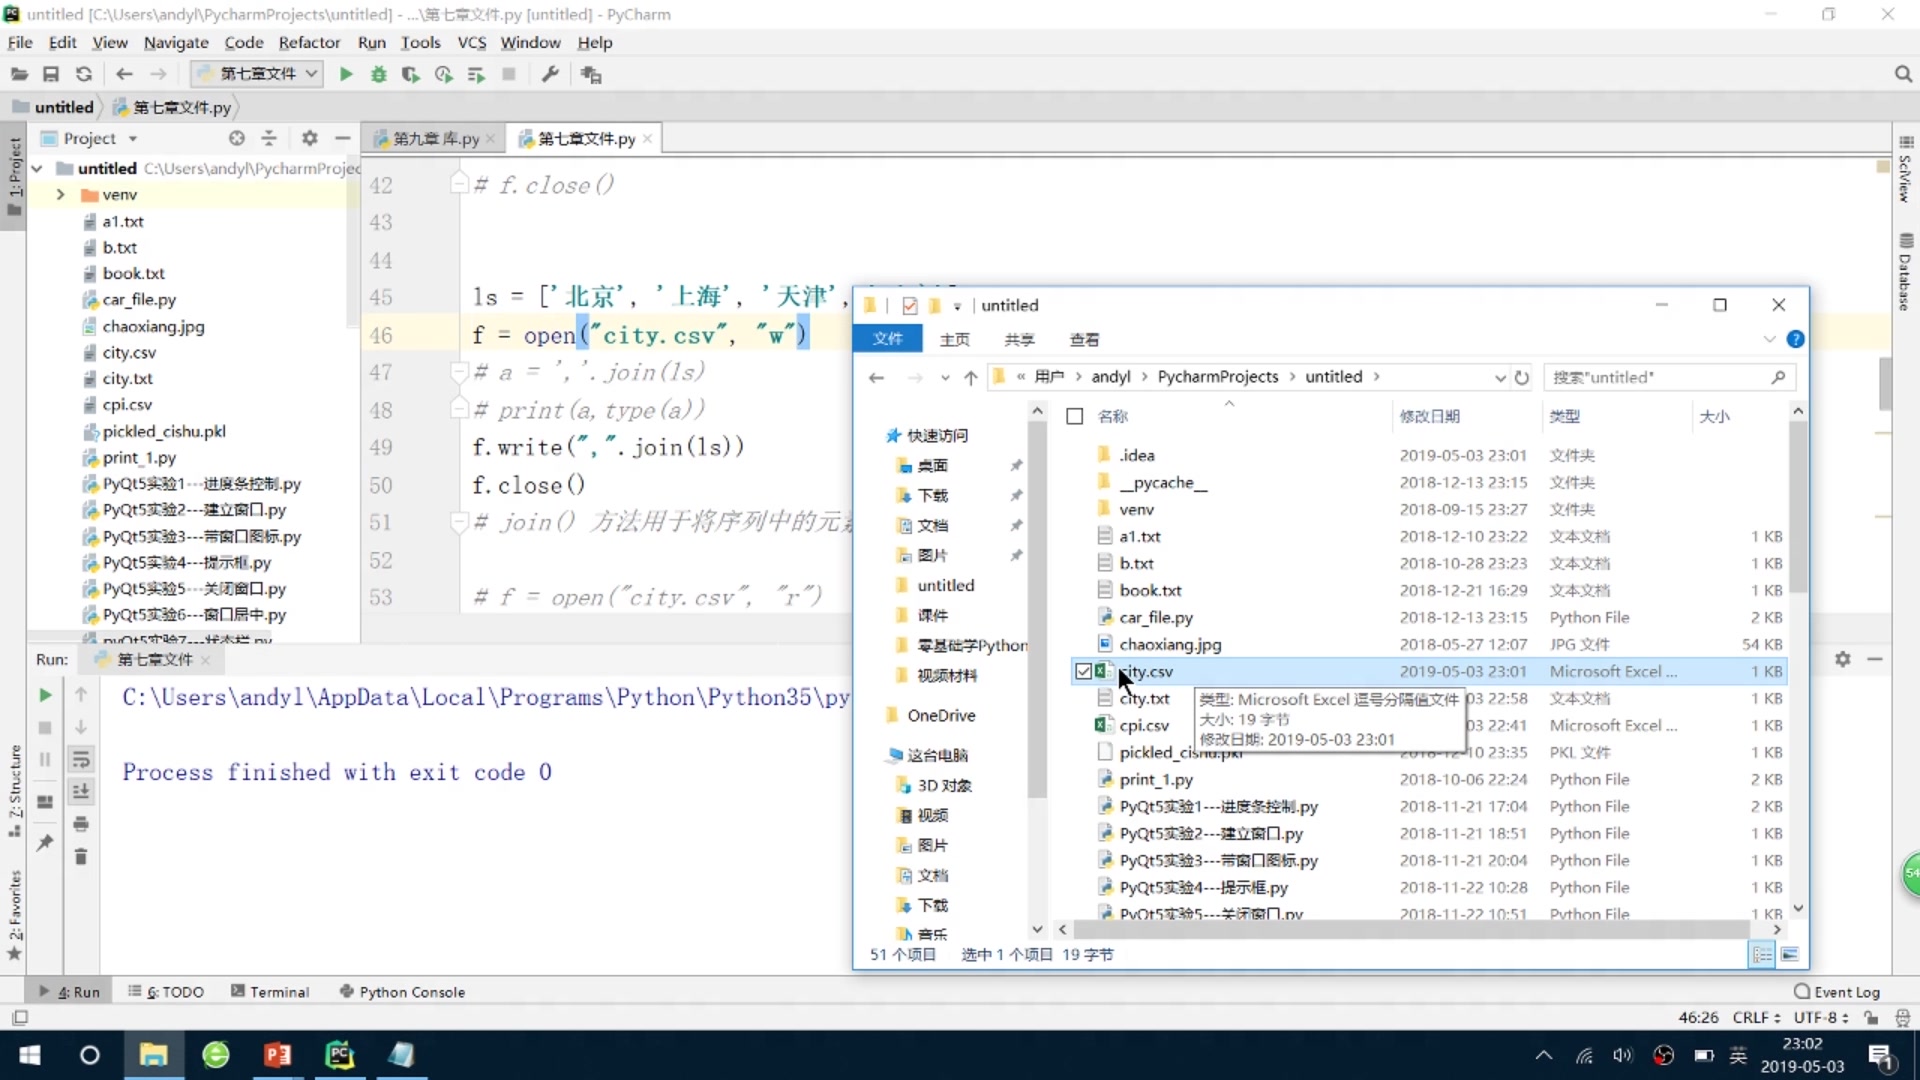Viewport: 1920px width, 1080px height.
Task: Start debugging with the bug icon
Action: [378, 74]
